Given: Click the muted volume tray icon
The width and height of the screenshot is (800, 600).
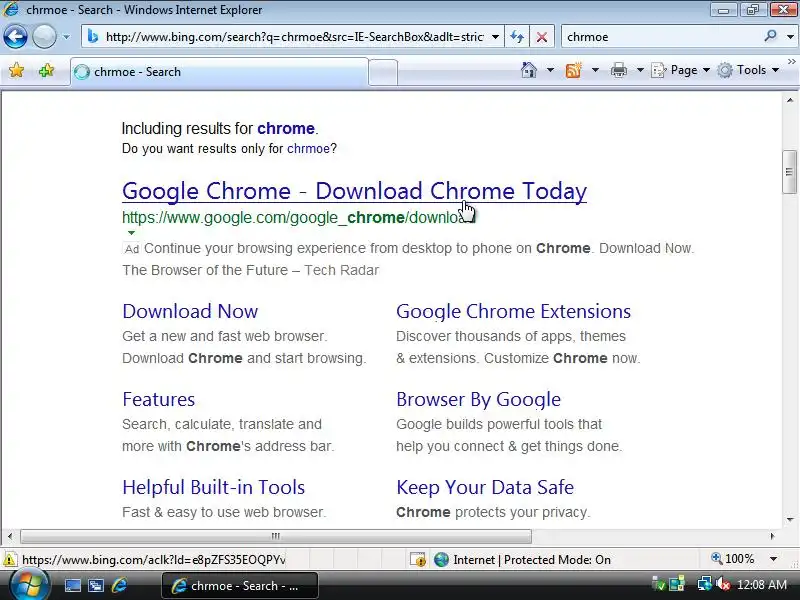Looking at the screenshot, I should click(x=723, y=584).
